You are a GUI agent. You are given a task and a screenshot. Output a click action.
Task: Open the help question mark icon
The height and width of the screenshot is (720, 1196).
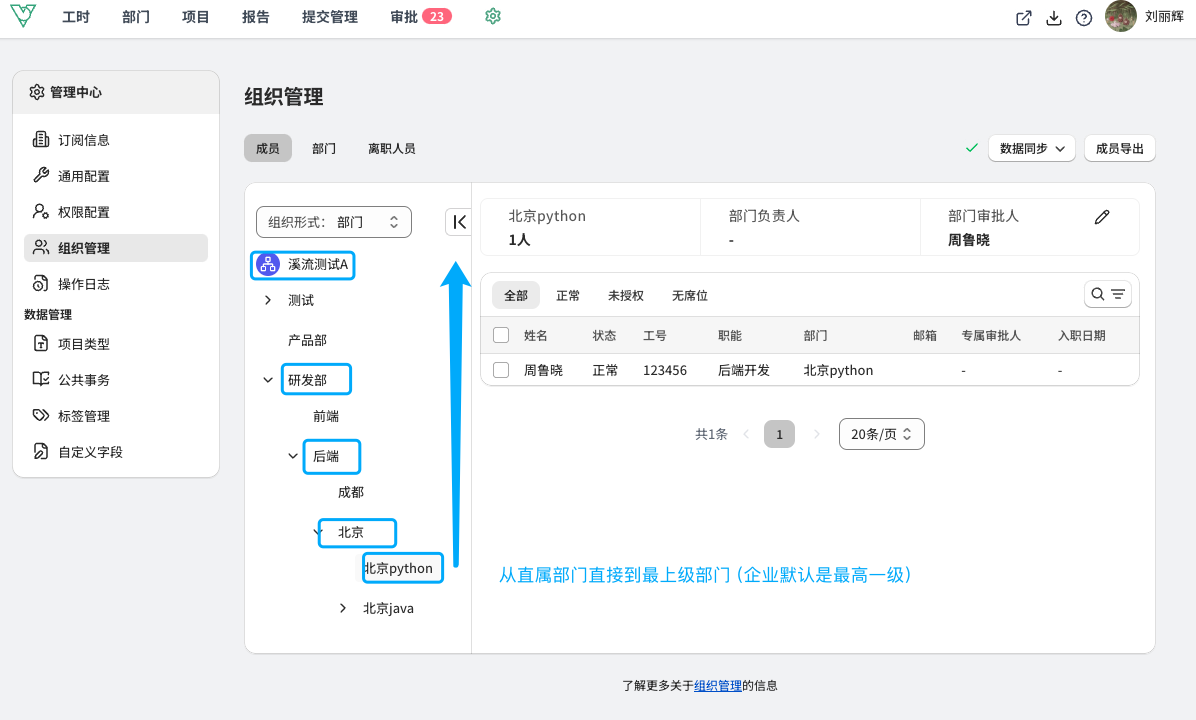point(1083,18)
